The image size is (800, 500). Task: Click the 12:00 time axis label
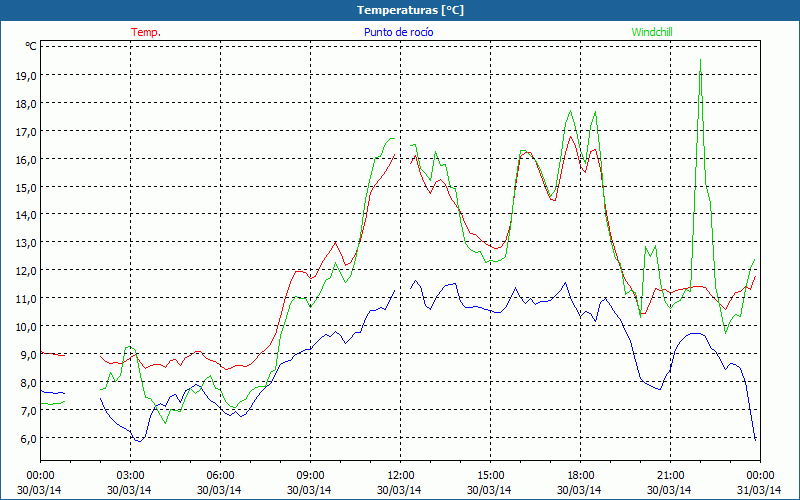pyautogui.click(x=401, y=476)
